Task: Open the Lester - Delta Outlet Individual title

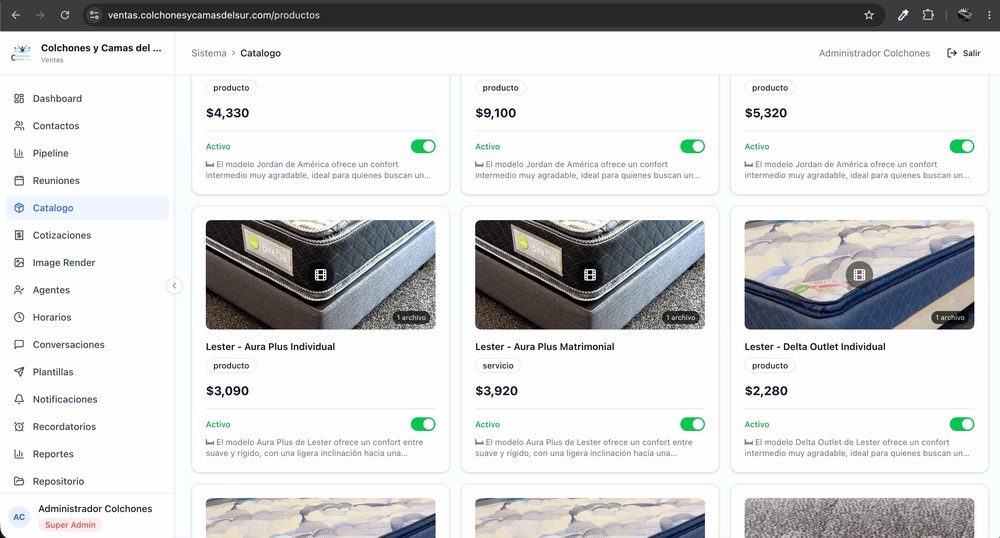Action: coord(815,347)
